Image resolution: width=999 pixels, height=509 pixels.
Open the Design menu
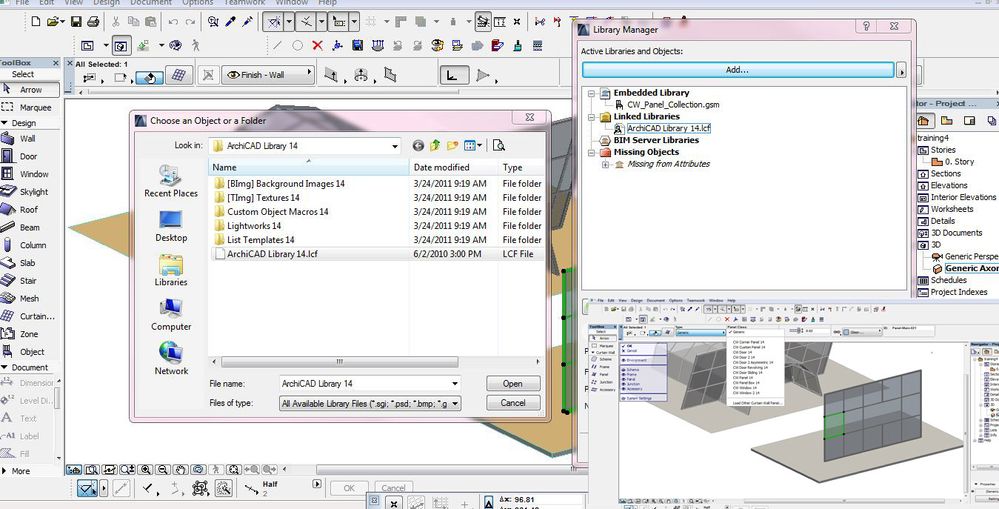click(x=106, y=3)
